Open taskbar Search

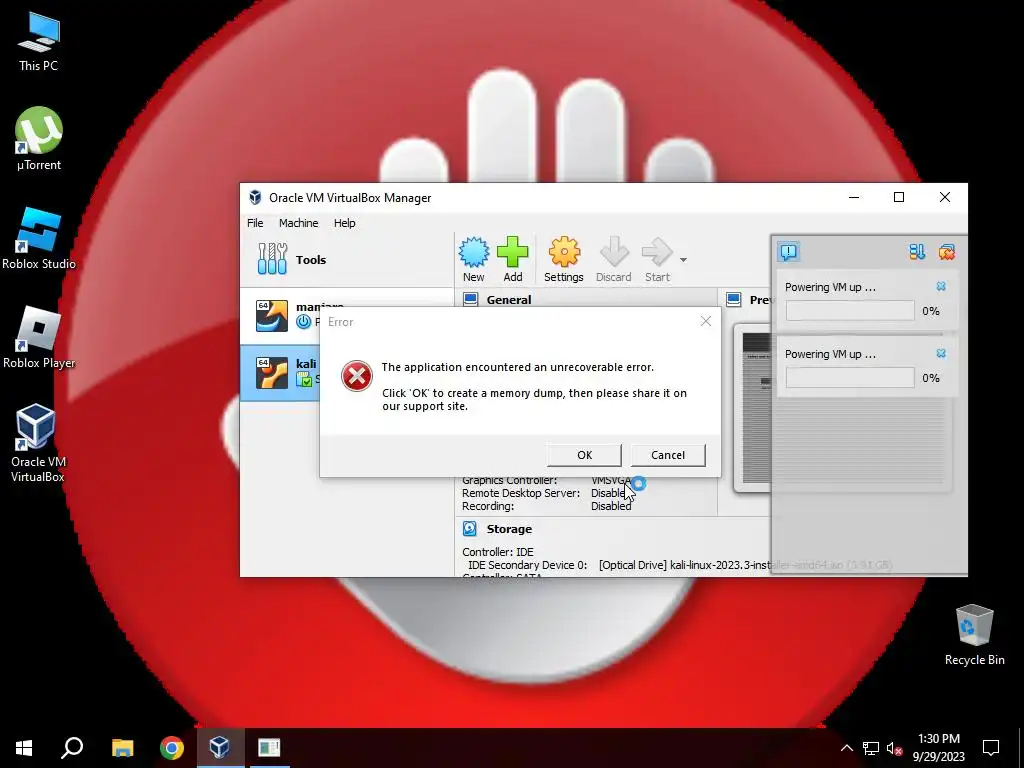pyautogui.click(x=72, y=748)
